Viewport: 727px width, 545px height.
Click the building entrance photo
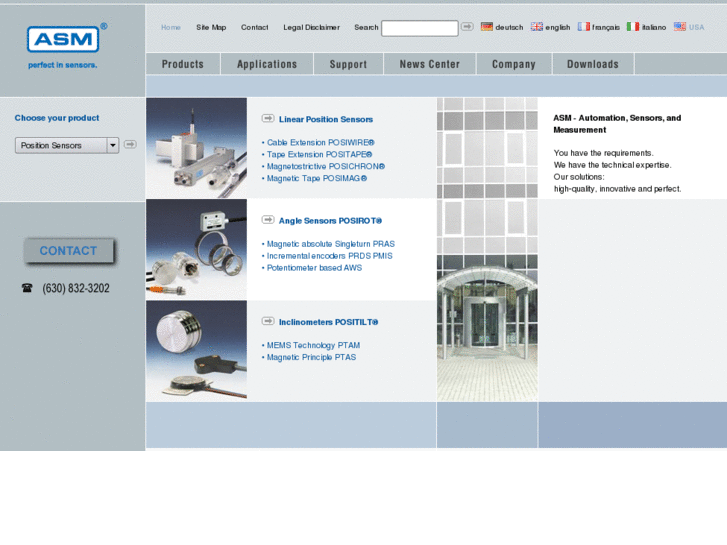tap(487, 250)
